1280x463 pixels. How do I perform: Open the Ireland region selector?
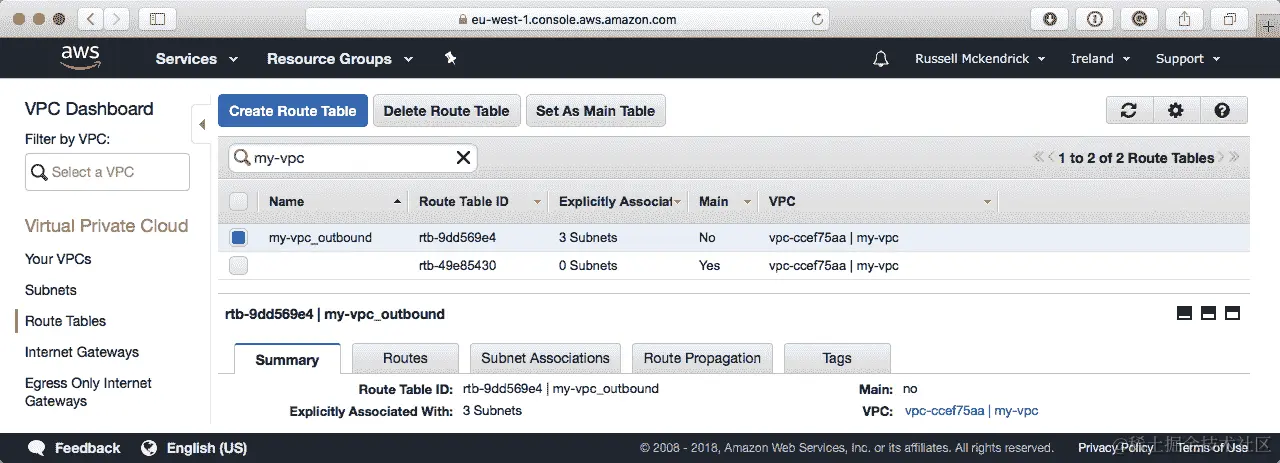(x=1100, y=59)
